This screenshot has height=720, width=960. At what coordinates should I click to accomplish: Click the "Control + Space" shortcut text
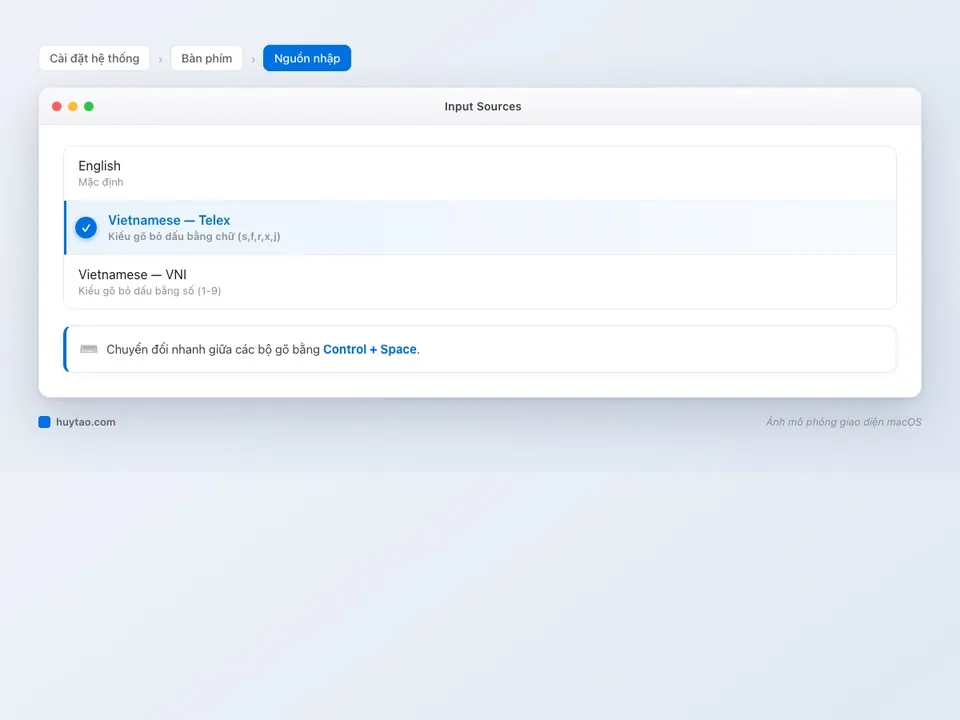370,349
